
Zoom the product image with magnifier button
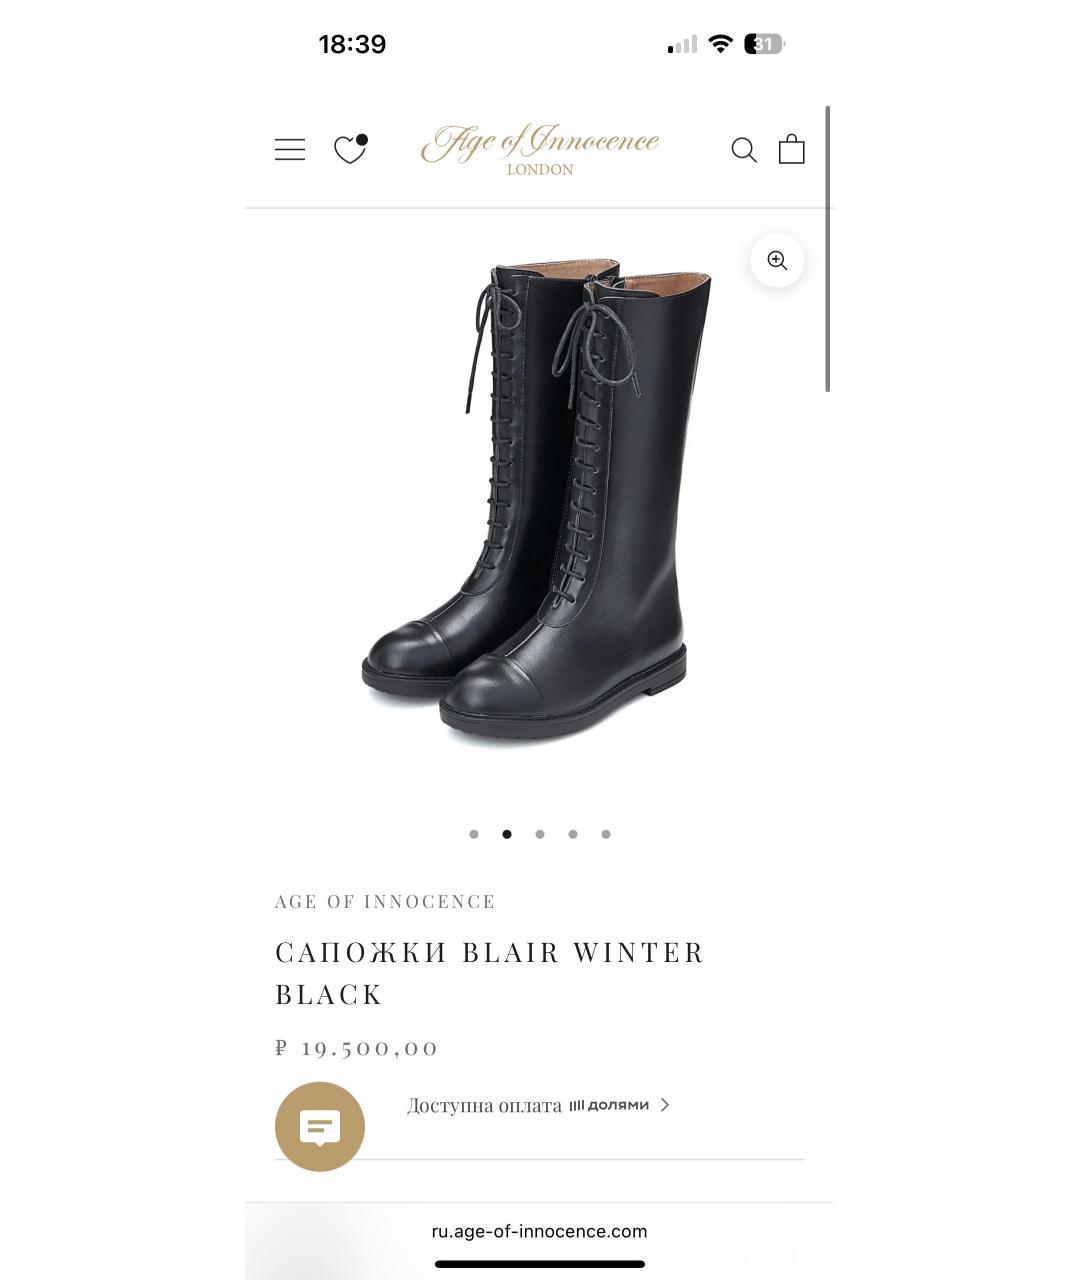[777, 261]
